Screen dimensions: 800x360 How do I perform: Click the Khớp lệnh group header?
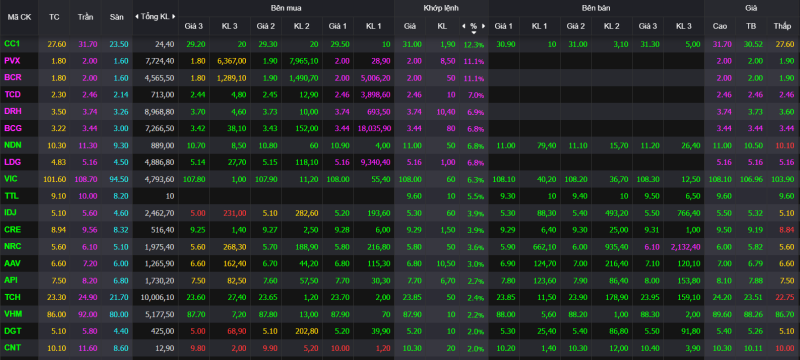click(441, 8)
